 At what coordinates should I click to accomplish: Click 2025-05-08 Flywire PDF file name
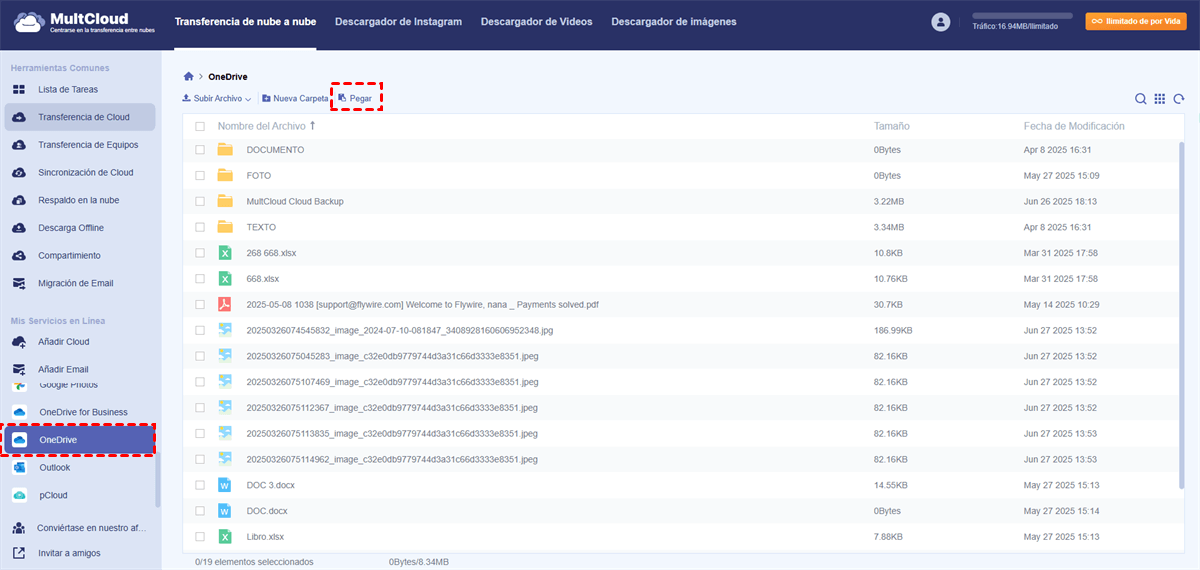[x=423, y=304]
